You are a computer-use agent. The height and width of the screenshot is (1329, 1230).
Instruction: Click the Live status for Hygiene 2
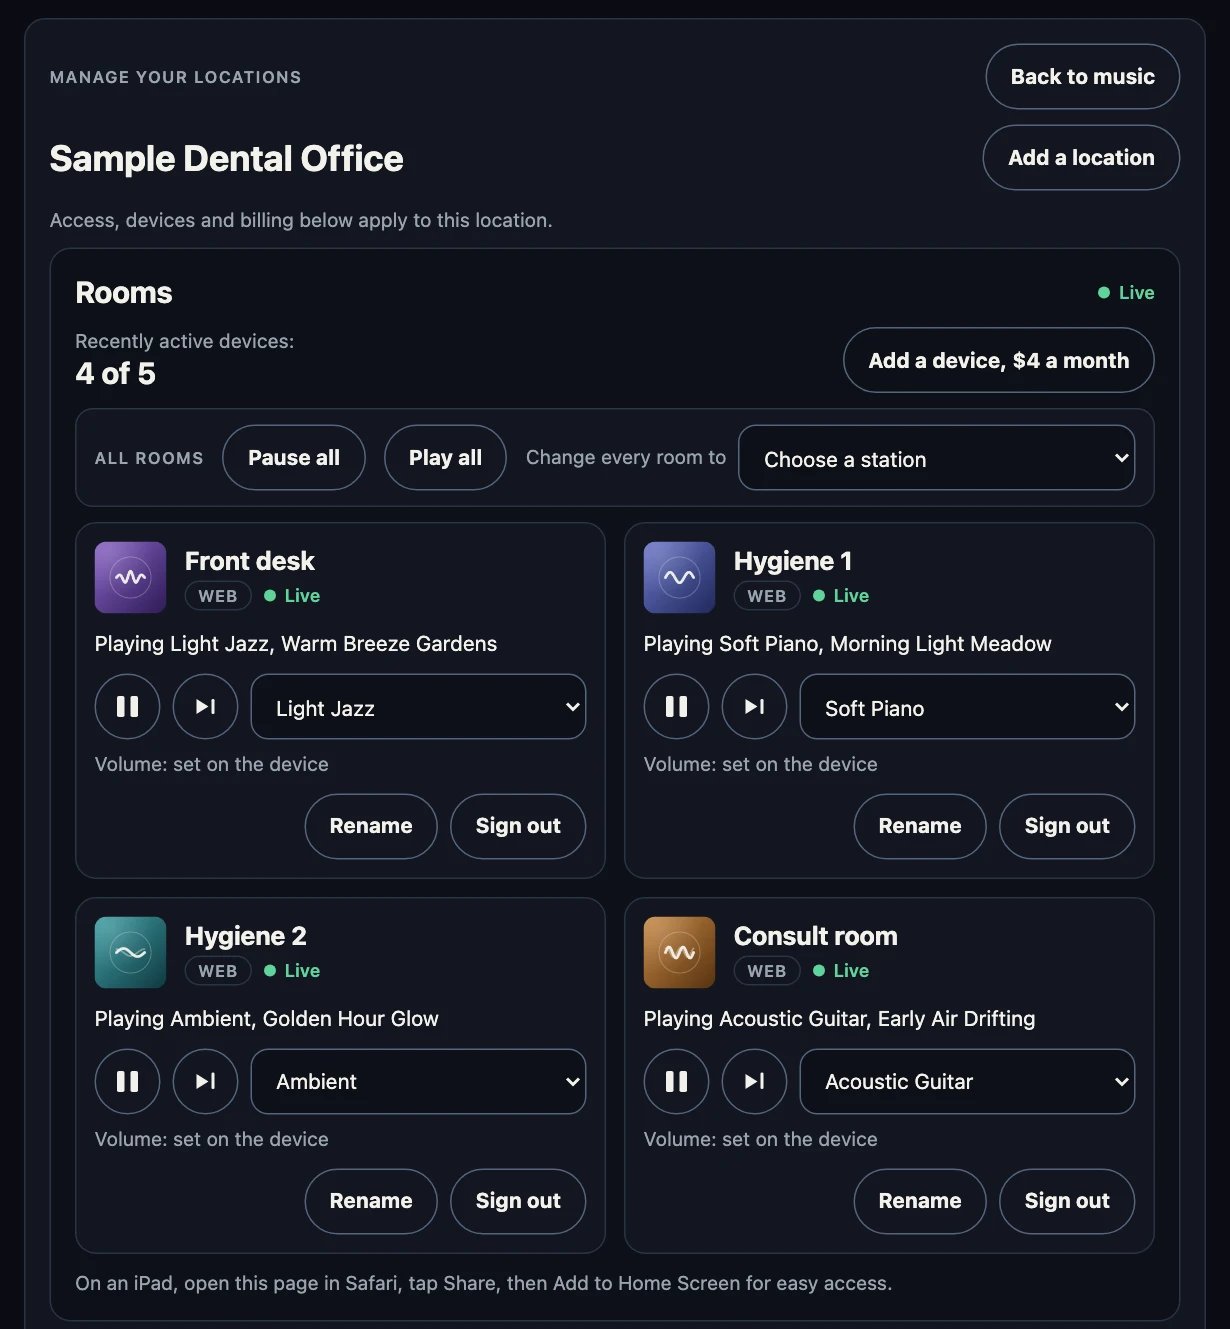point(292,971)
